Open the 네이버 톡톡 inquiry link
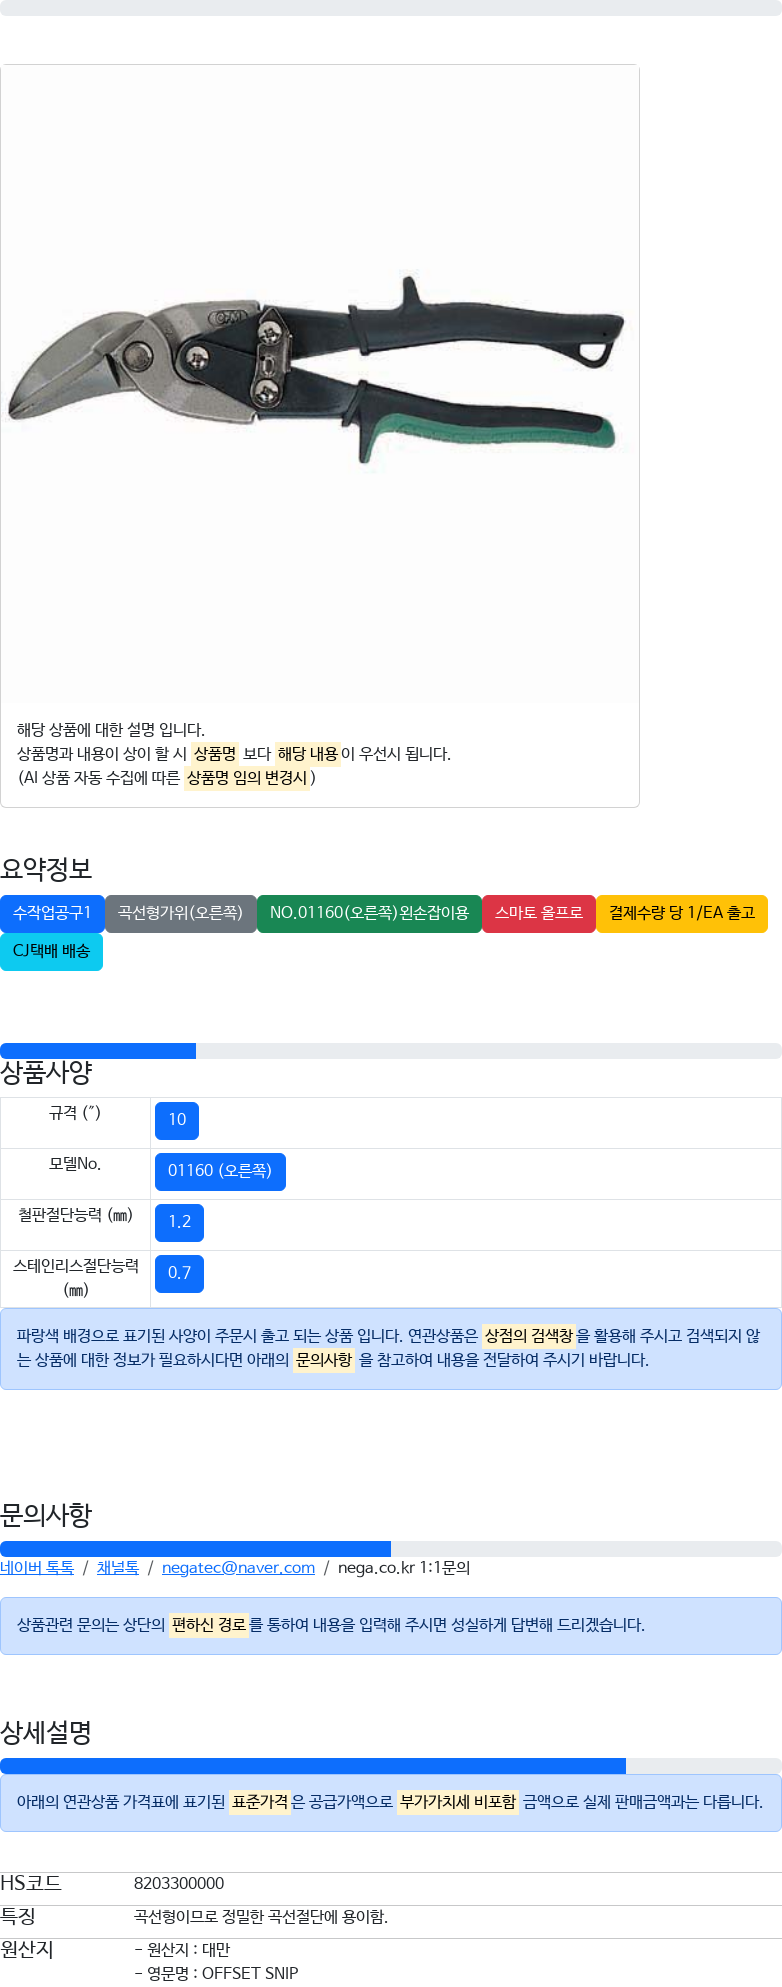This screenshot has height=1987, width=782. [37, 1567]
